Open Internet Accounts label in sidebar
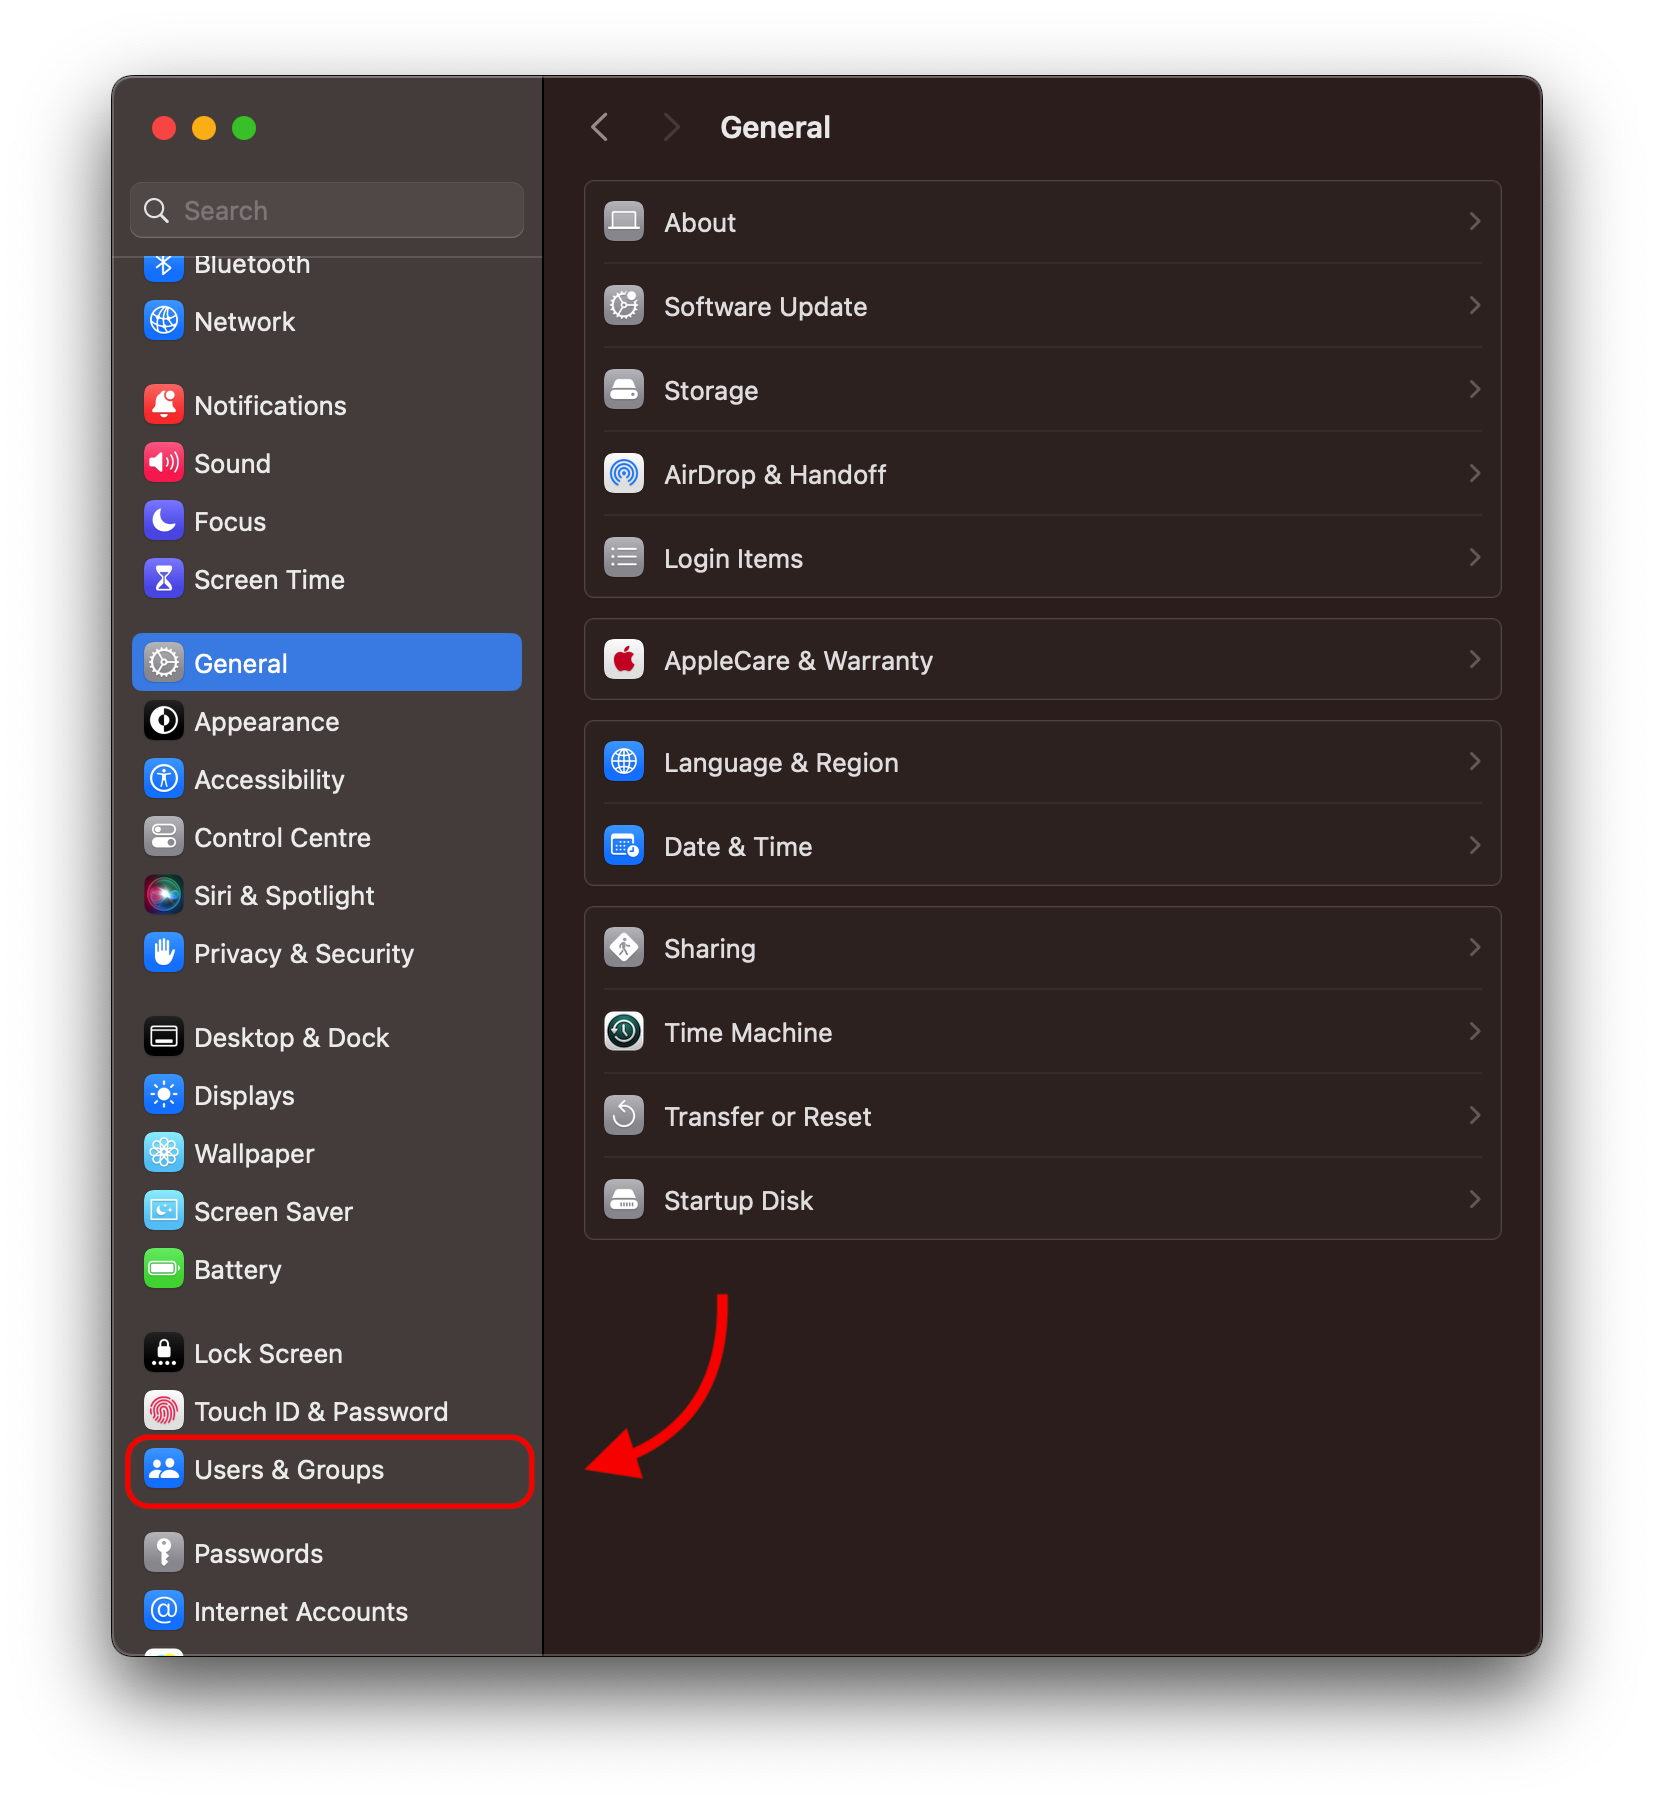The height and width of the screenshot is (1804, 1654). pos(301,1612)
